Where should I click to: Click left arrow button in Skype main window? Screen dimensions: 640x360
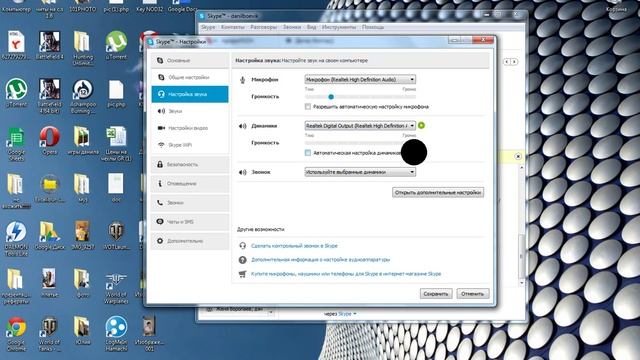click(x=507, y=62)
